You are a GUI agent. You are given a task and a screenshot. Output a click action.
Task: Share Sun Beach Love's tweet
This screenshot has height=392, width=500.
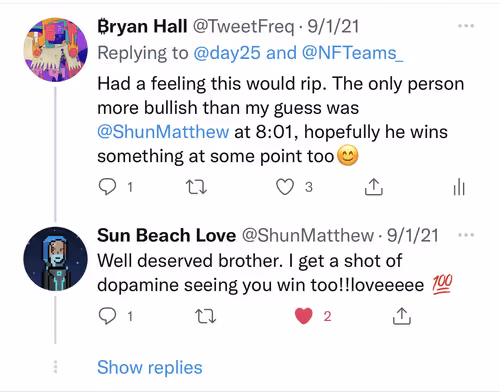point(402,316)
